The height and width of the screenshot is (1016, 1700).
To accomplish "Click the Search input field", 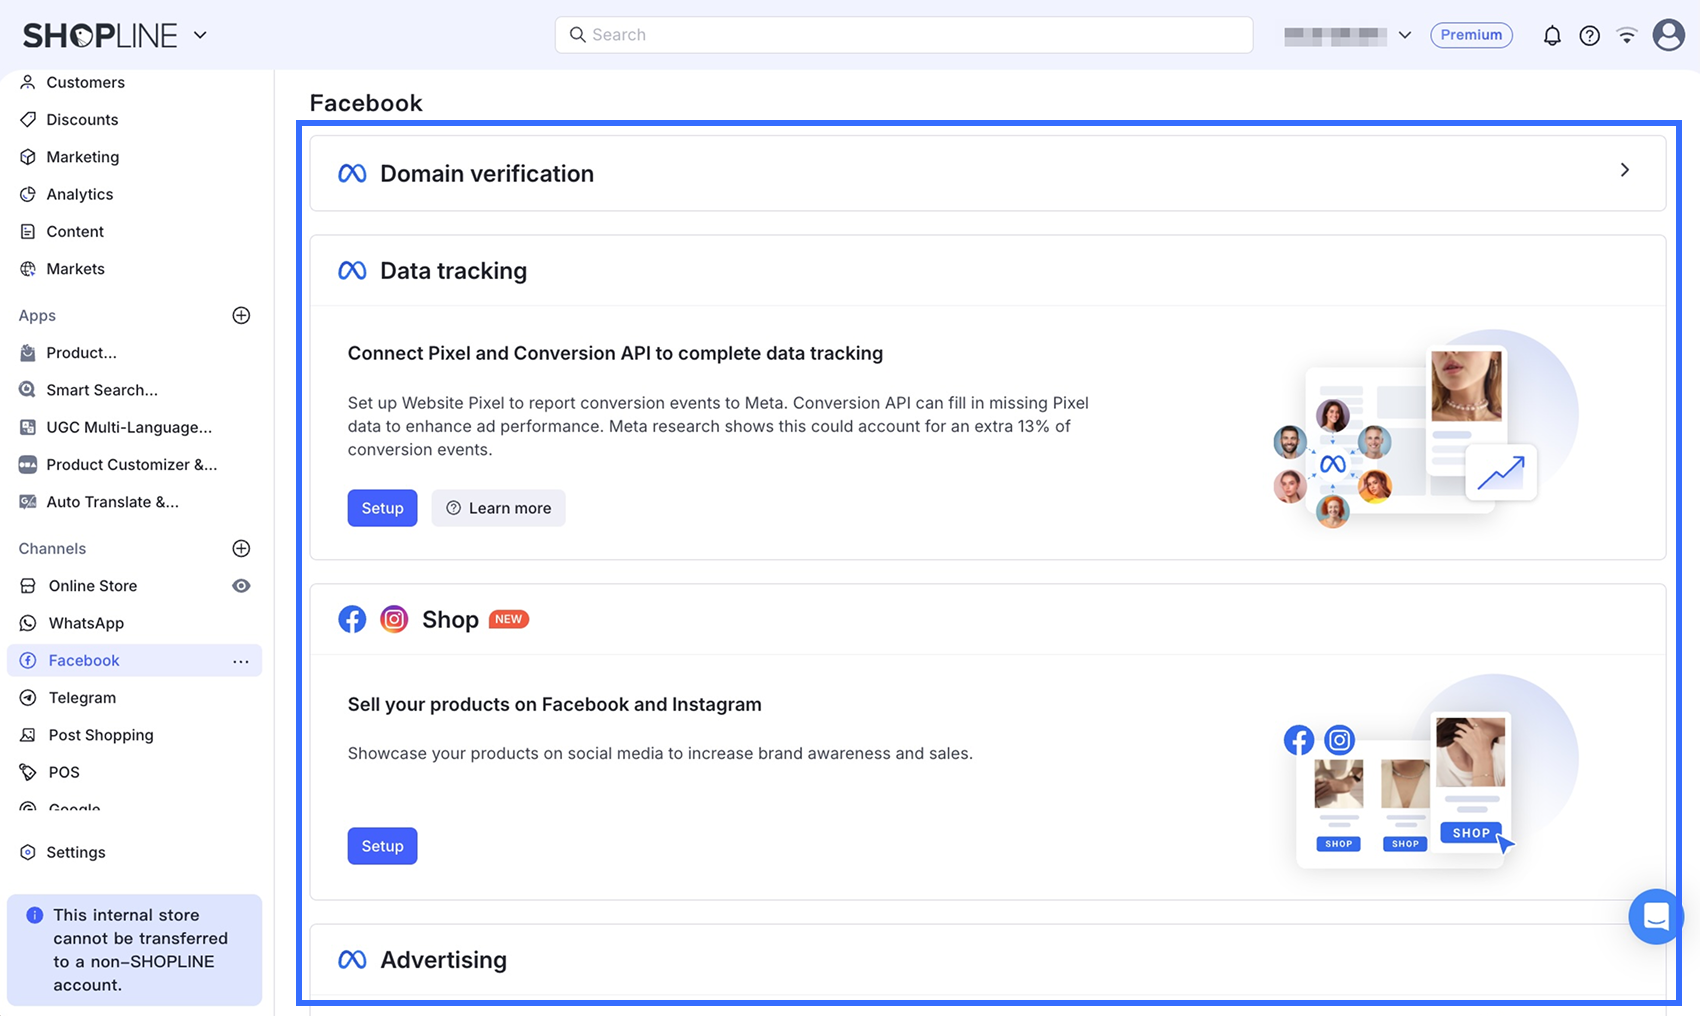I will point(904,35).
